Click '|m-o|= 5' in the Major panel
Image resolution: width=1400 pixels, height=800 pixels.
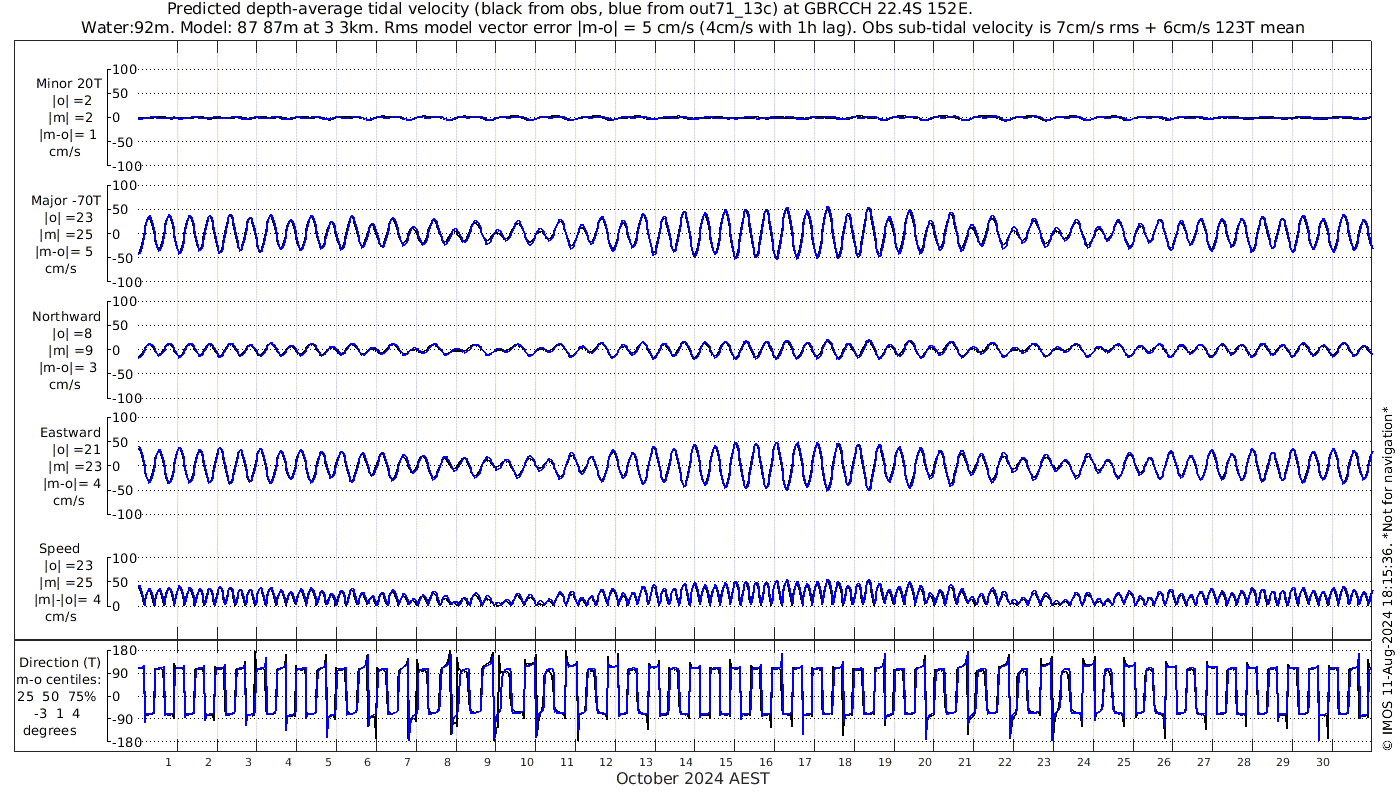(66, 251)
